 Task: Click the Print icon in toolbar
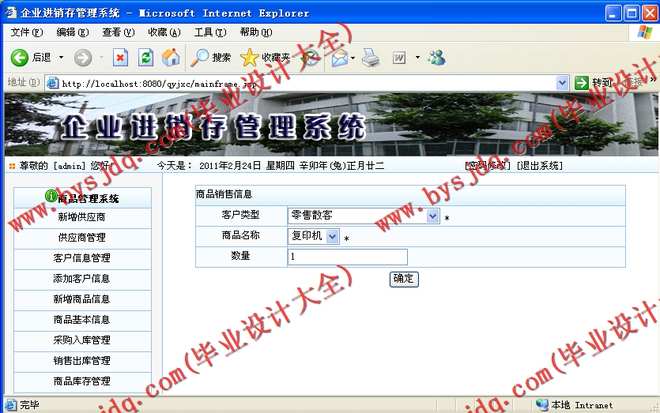370,58
